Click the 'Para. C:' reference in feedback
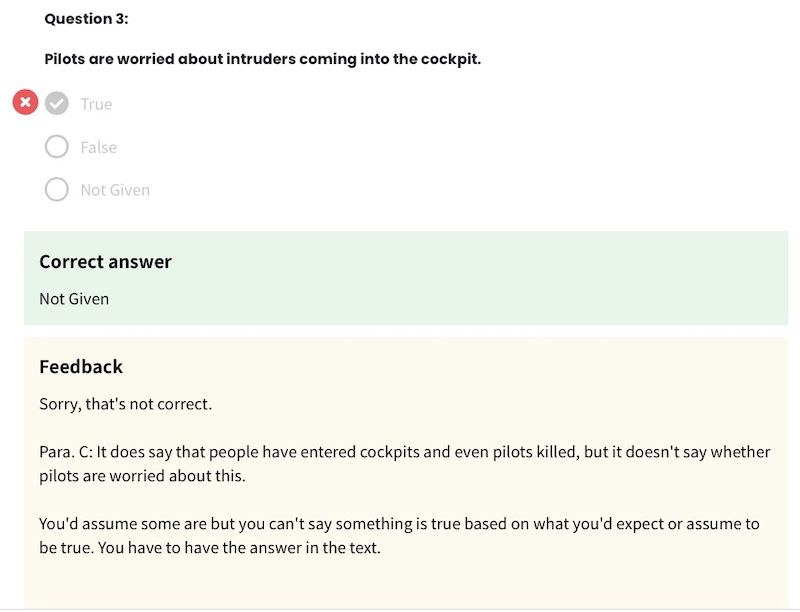The width and height of the screenshot is (800, 612). (x=66, y=452)
